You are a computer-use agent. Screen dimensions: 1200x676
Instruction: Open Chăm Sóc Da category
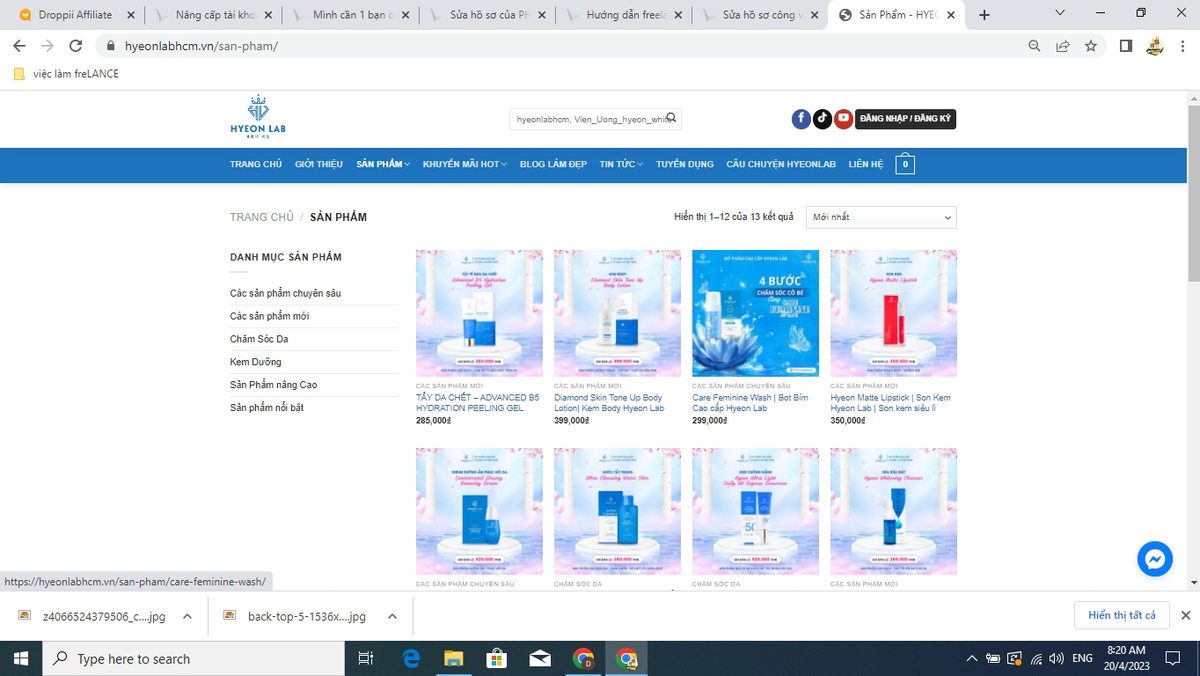point(259,339)
